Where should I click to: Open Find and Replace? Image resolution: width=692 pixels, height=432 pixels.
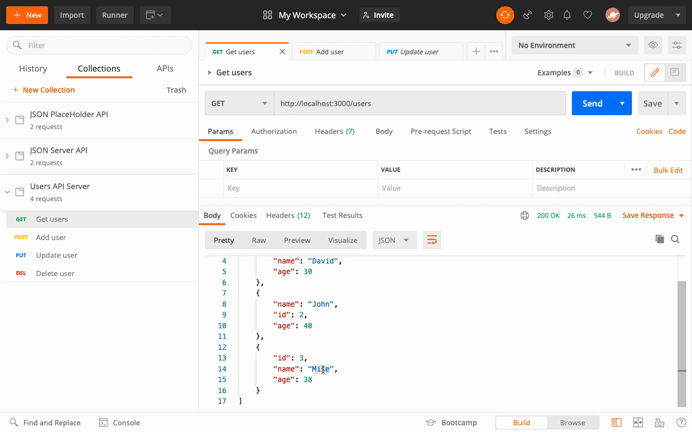[x=45, y=423]
